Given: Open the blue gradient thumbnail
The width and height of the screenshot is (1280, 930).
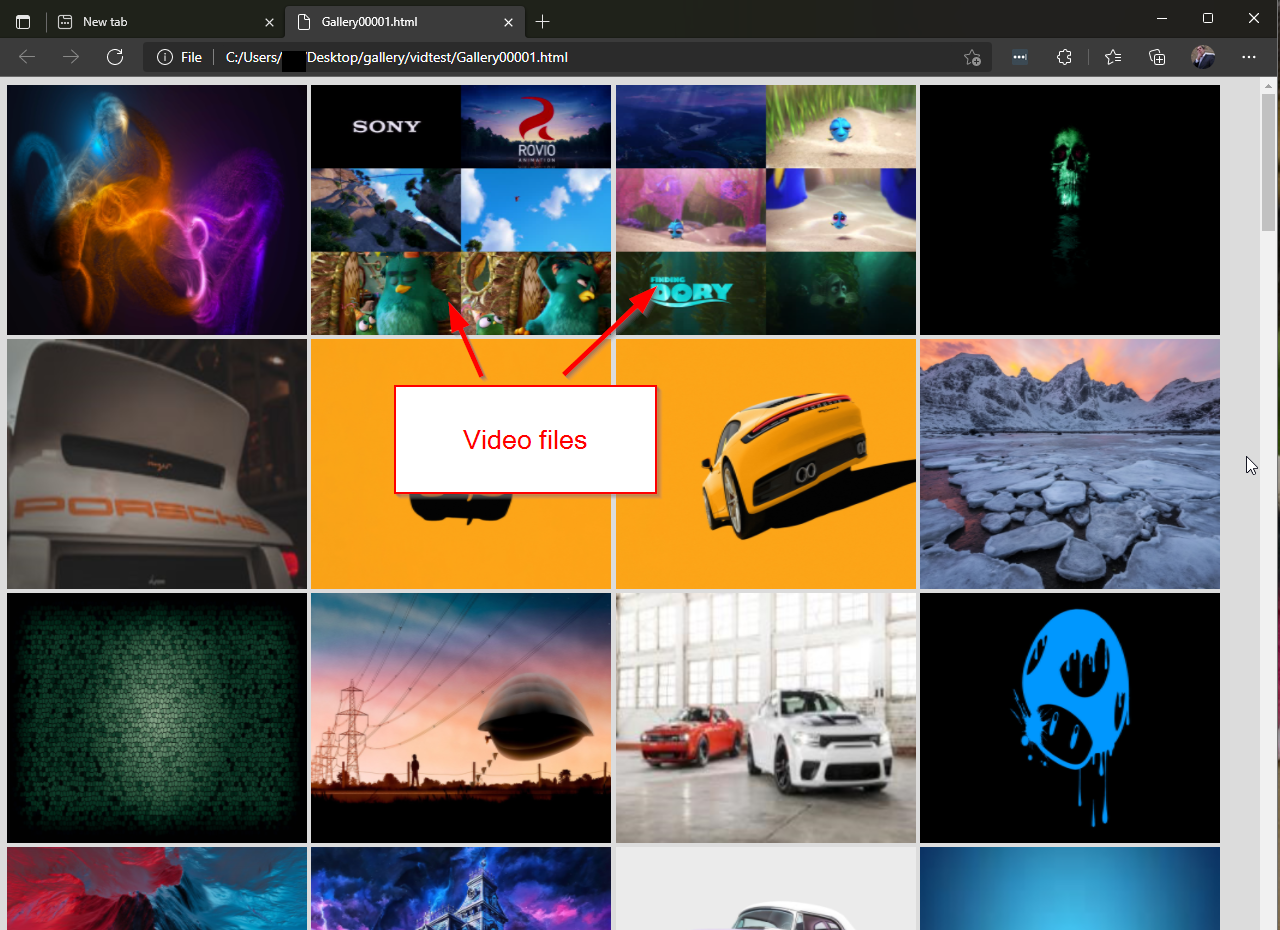Looking at the screenshot, I should pyautogui.click(x=1070, y=889).
